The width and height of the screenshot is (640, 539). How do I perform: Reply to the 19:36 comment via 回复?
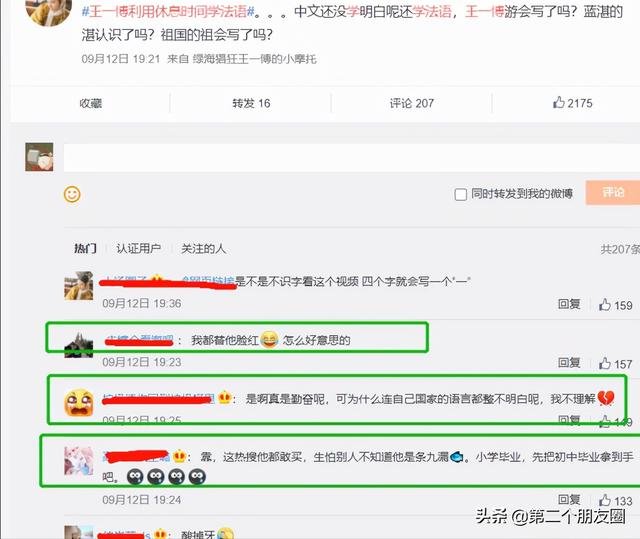tap(569, 304)
